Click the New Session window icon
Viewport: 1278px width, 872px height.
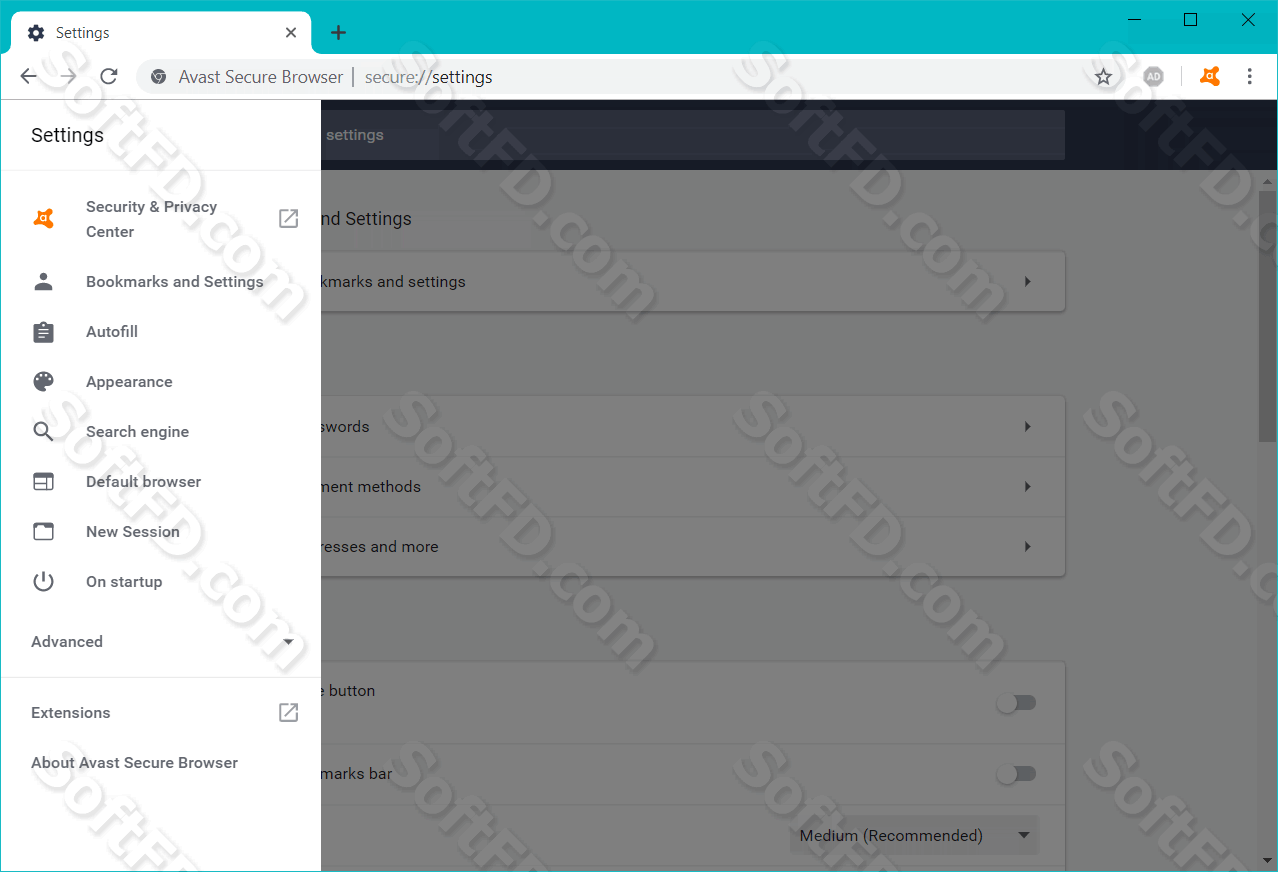43,531
